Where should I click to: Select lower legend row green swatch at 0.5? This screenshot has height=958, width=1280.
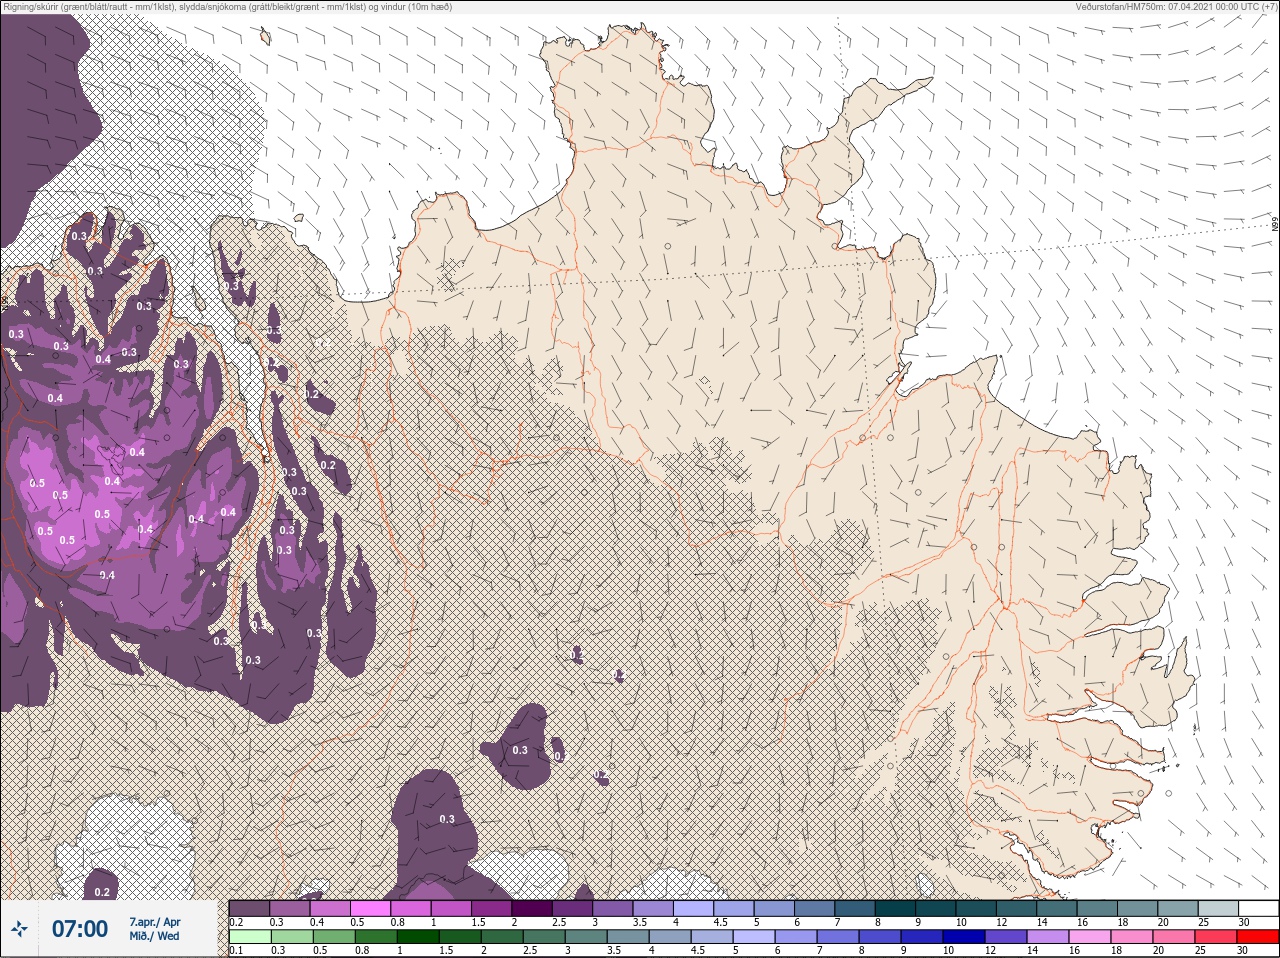(334, 936)
